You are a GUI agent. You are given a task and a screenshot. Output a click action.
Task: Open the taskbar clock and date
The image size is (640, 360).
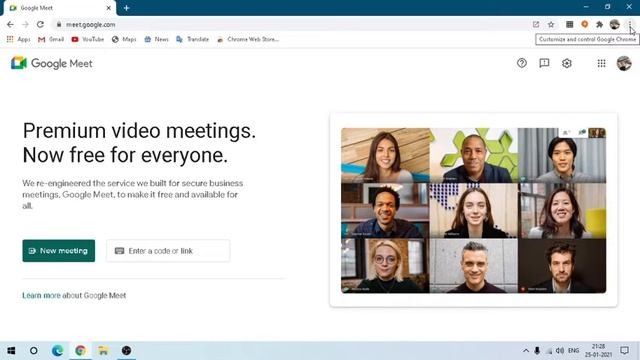coord(598,351)
